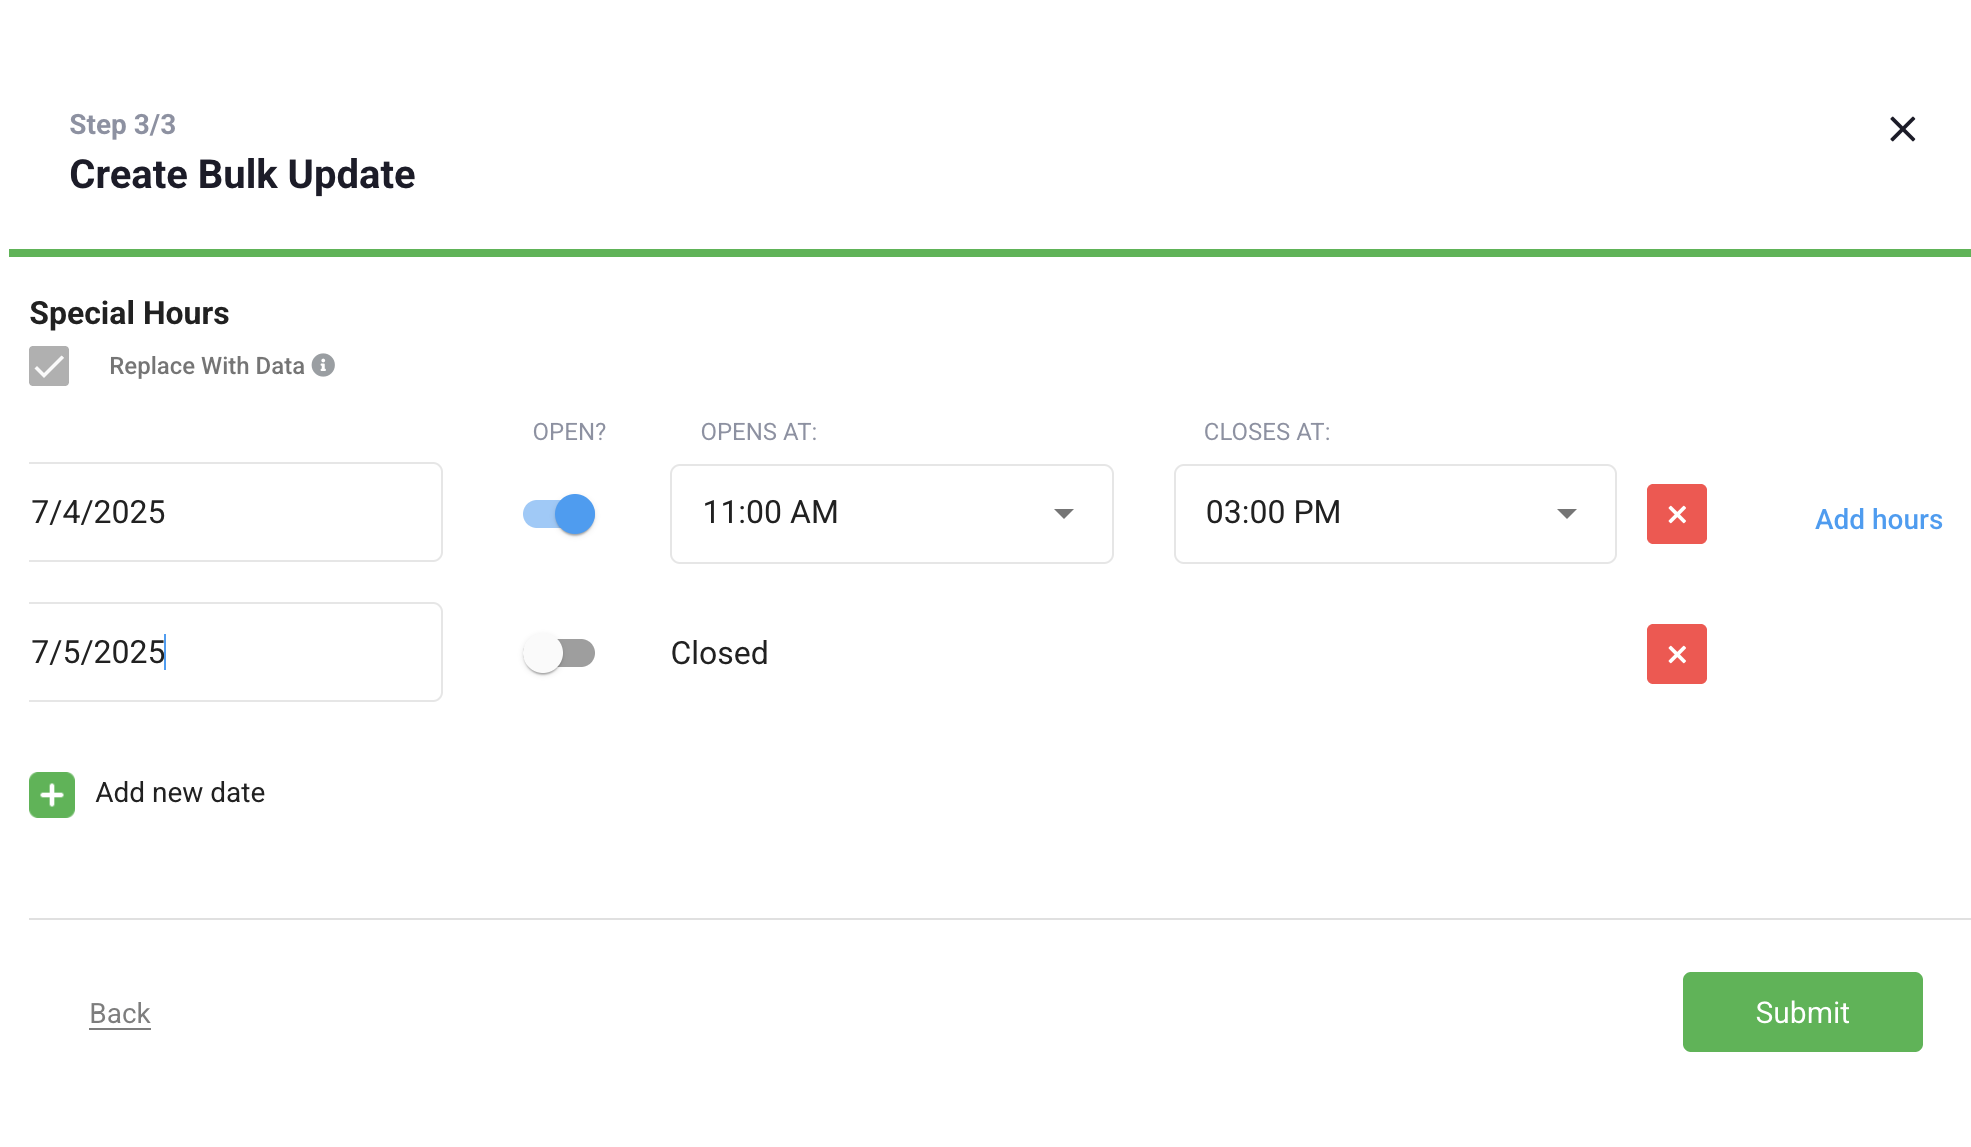The width and height of the screenshot is (1971, 1147).
Task: Click the green step progress bar
Action: [x=990, y=253]
